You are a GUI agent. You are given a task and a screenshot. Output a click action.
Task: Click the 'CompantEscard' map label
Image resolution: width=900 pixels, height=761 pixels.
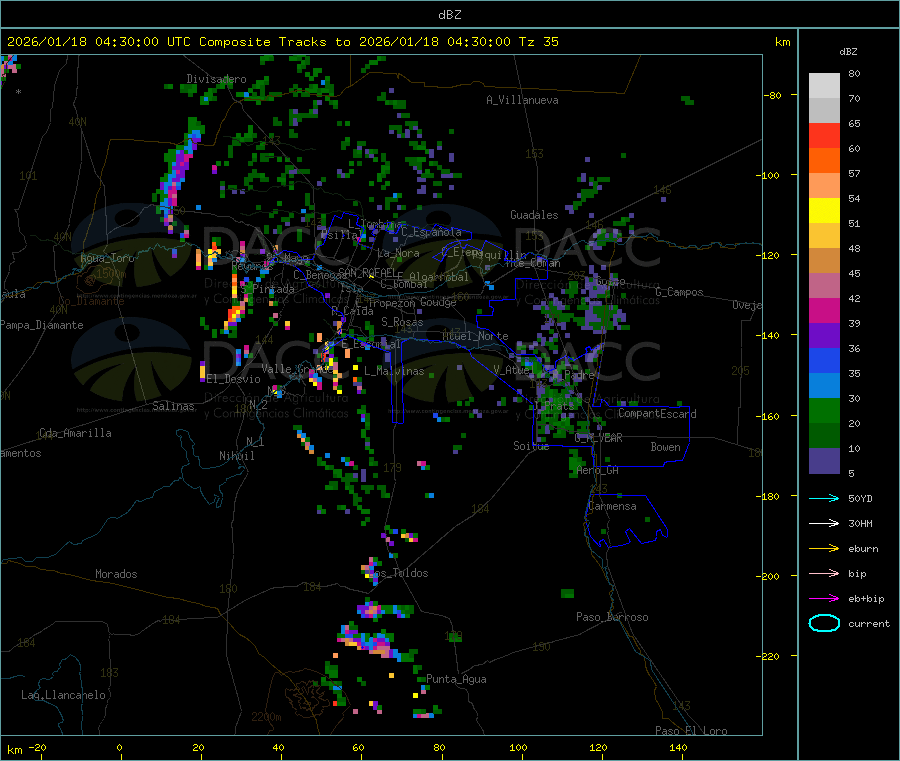[x=657, y=414]
